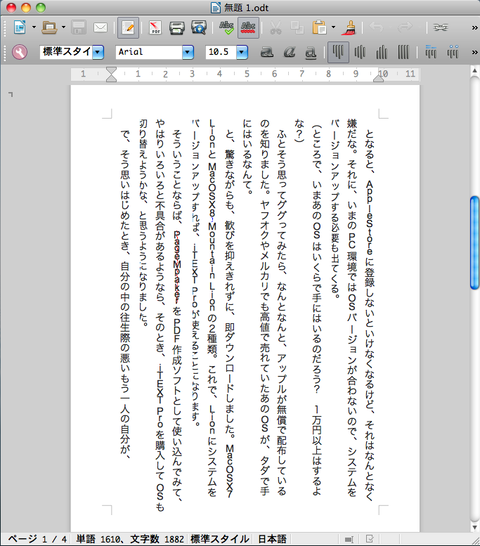The width and height of the screenshot is (480, 546).
Task: Open the font name dropdown arrow
Action: (188, 52)
